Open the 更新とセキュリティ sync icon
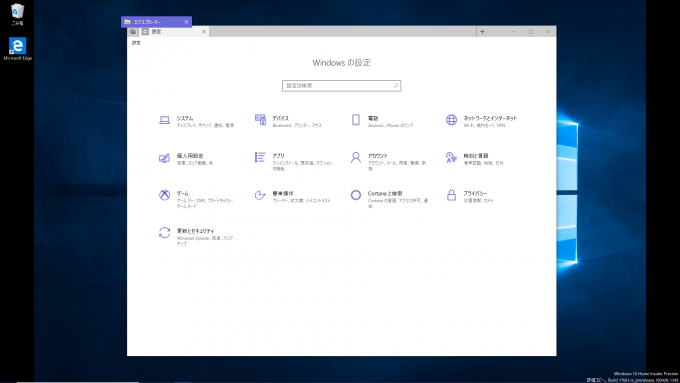The width and height of the screenshot is (680, 383). pyautogui.click(x=164, y=233)
